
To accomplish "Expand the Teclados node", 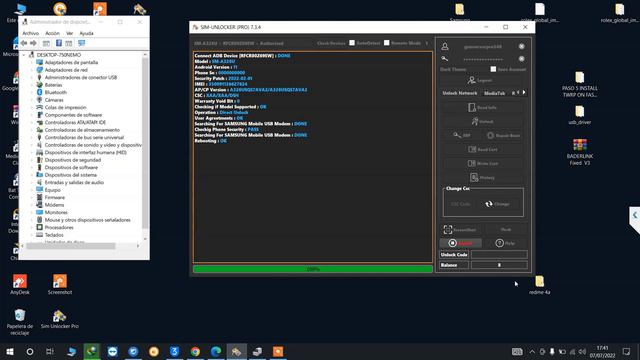I will pos(32,235).
